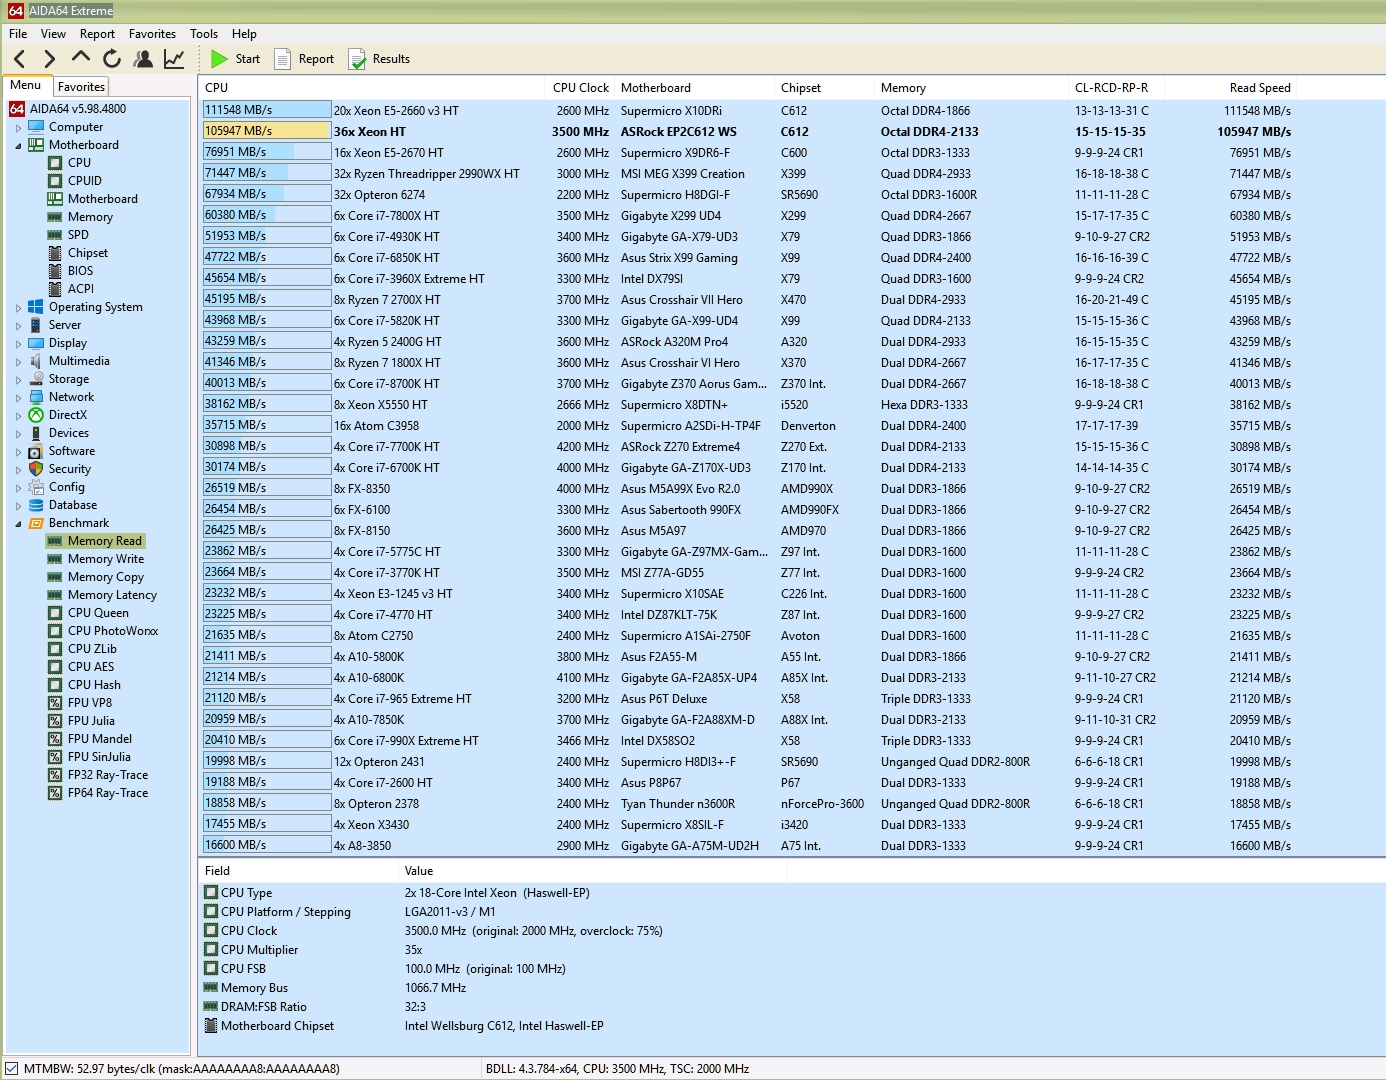This screenshot has height=1080, width=1386.
Task: Open the File menu
Action: [x=18, y=34]
